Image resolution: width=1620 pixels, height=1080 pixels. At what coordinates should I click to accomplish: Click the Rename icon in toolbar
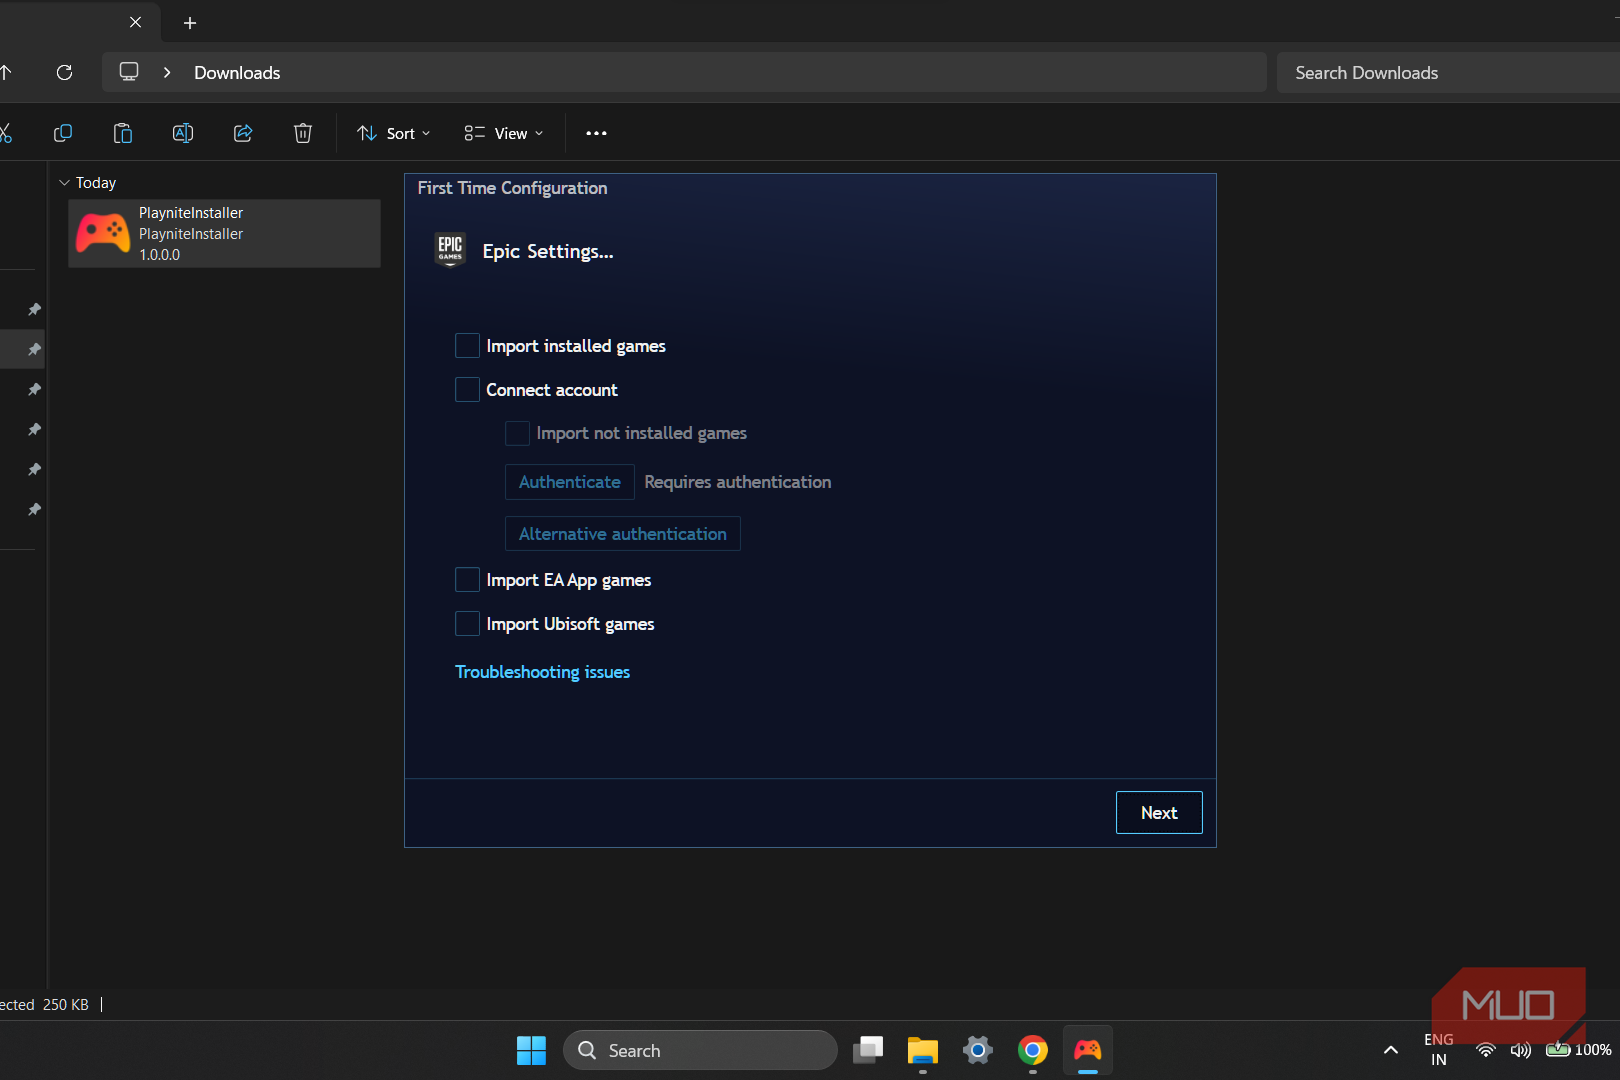(x=183, y=133)
